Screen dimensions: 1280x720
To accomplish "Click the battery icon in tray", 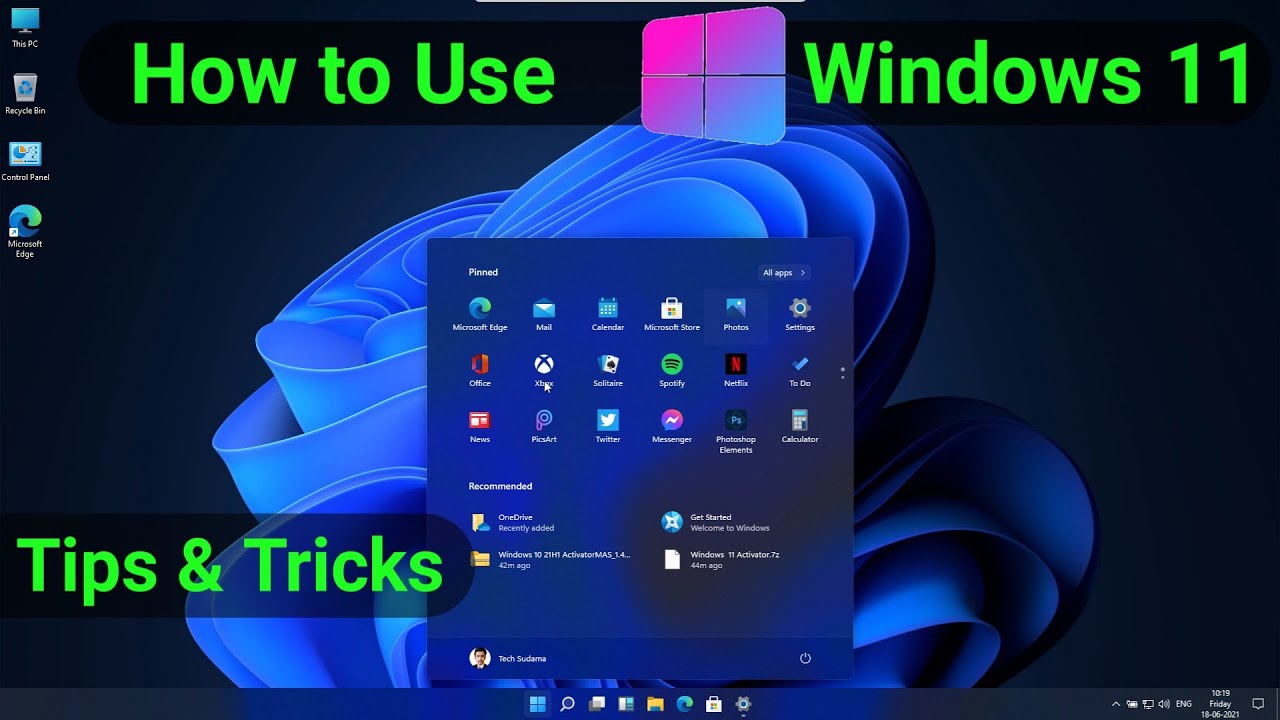I will point(1132,704).
